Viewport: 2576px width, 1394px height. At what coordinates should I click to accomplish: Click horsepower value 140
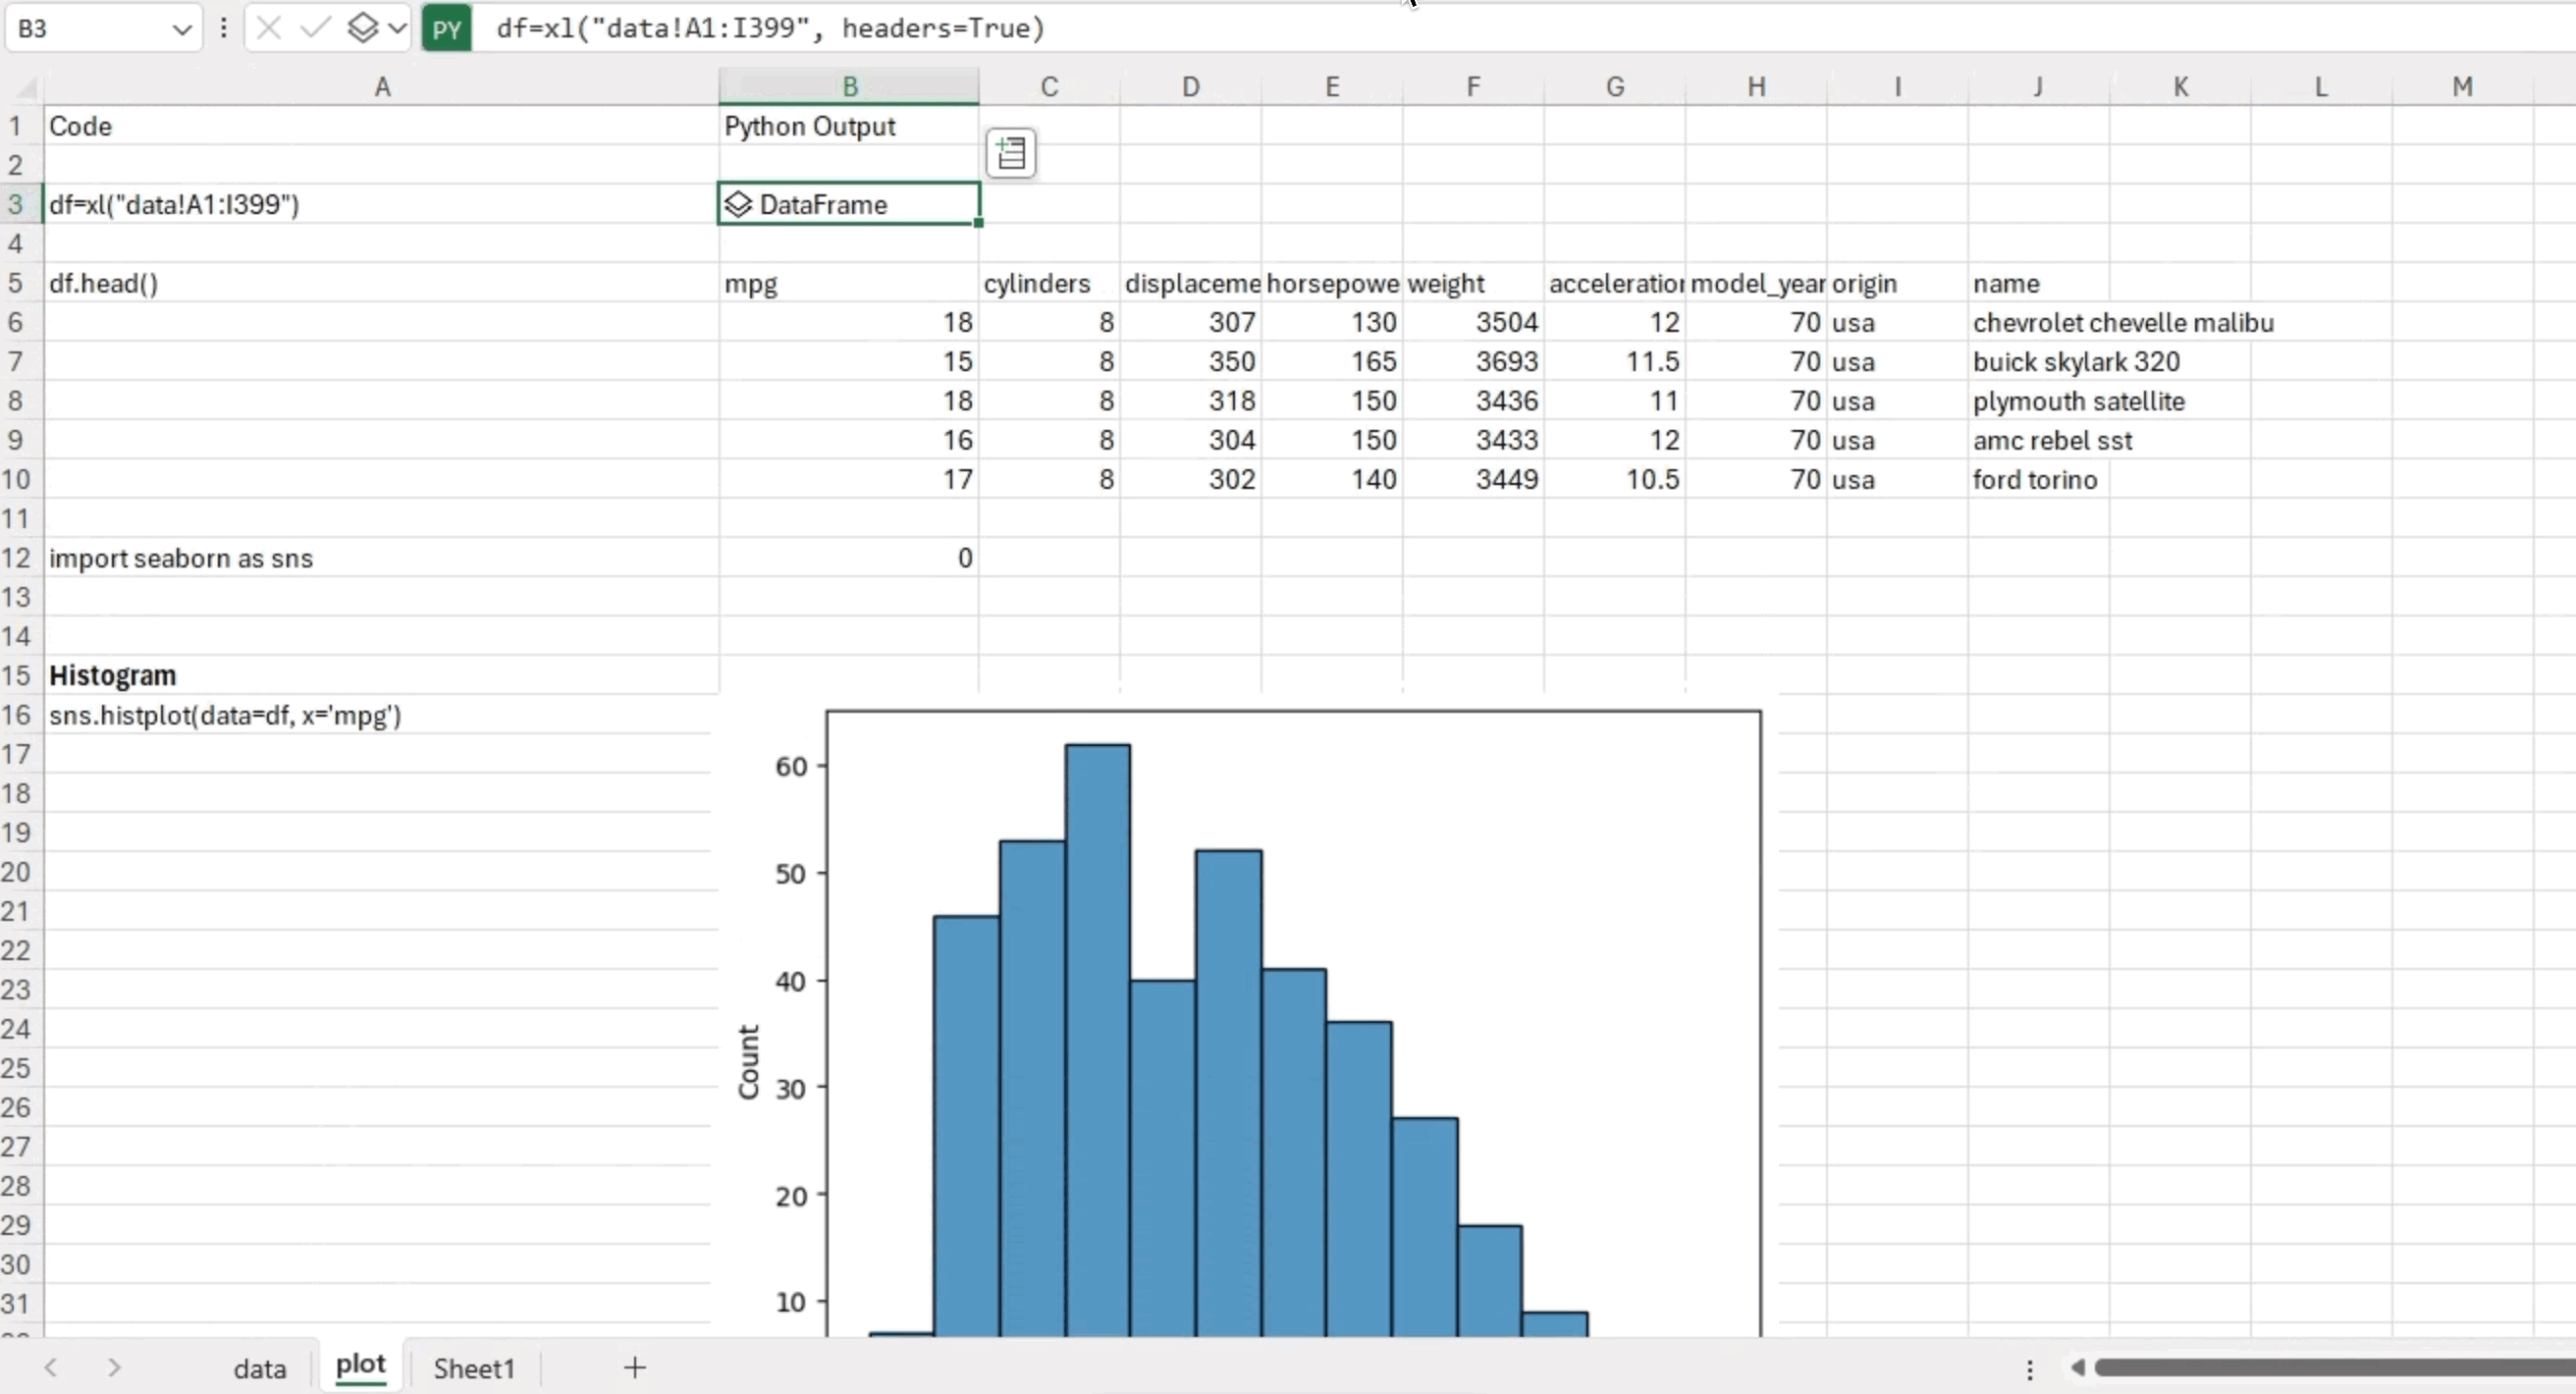(1332, 479)
